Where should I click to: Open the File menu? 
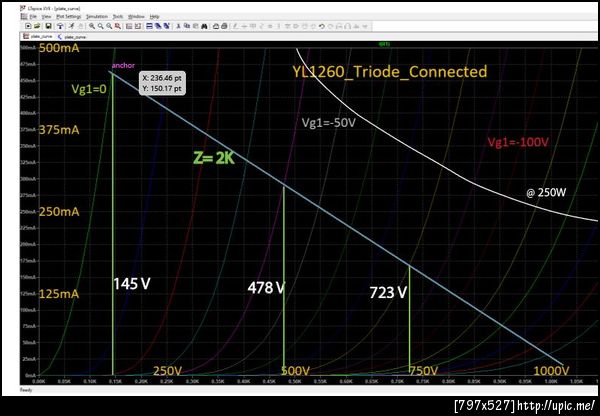point(33,16)
